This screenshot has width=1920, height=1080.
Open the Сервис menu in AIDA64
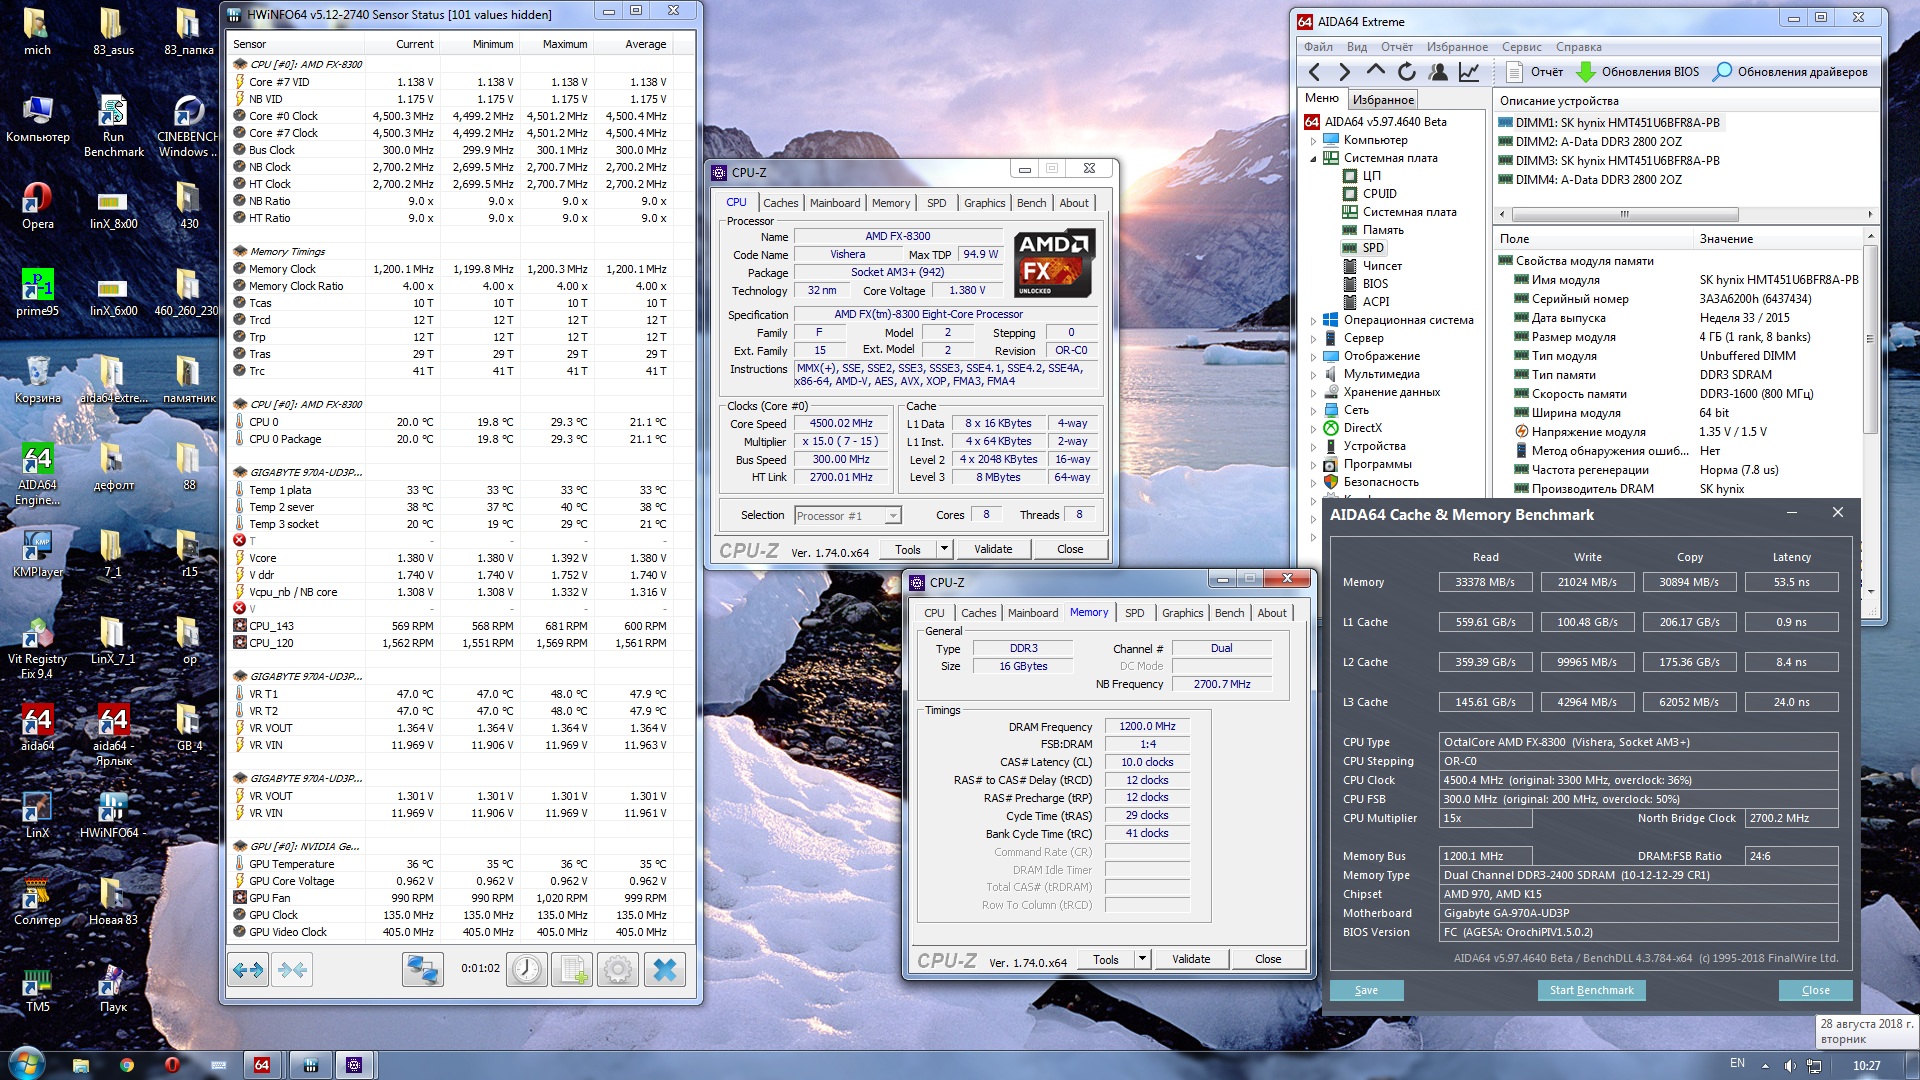pyautogui.click(x=1520, y=47)
